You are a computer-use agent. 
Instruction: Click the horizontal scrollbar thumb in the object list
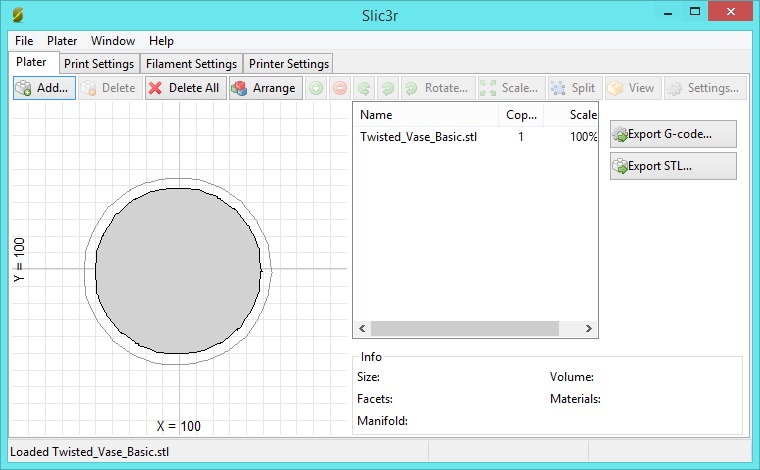[x=465, y=329]
